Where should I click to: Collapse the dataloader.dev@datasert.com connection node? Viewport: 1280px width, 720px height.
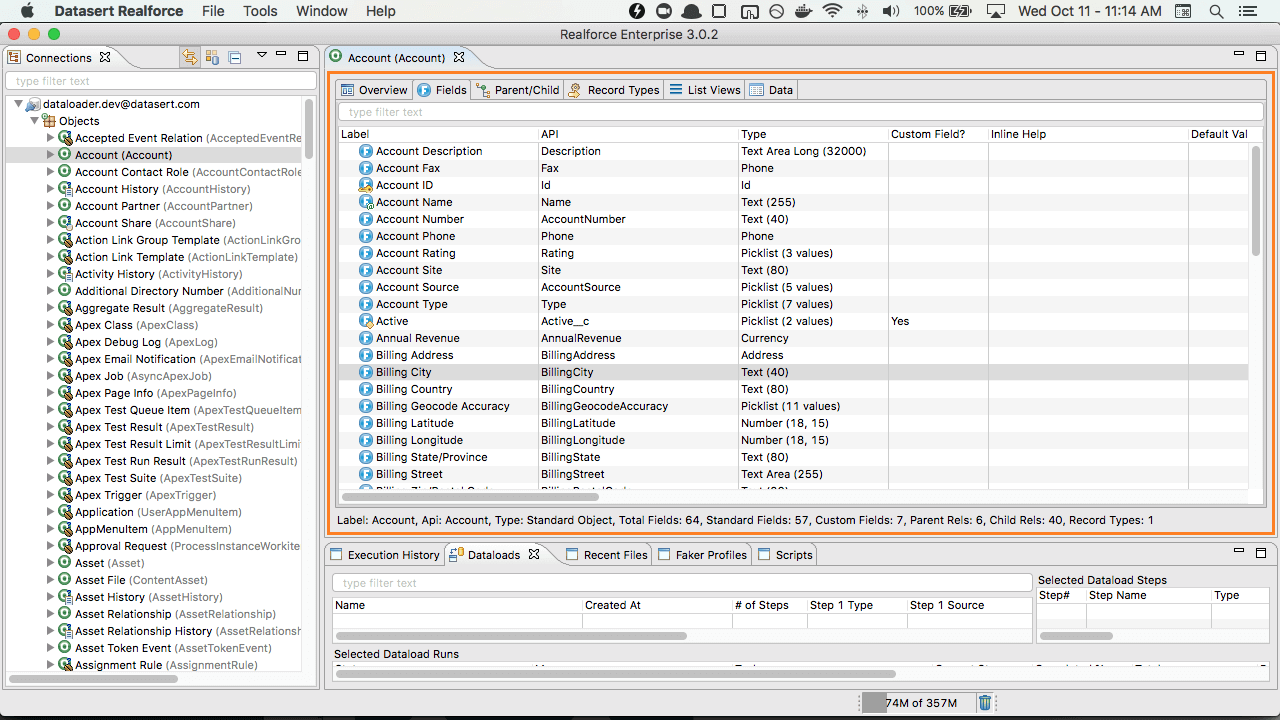coord(18,104)
